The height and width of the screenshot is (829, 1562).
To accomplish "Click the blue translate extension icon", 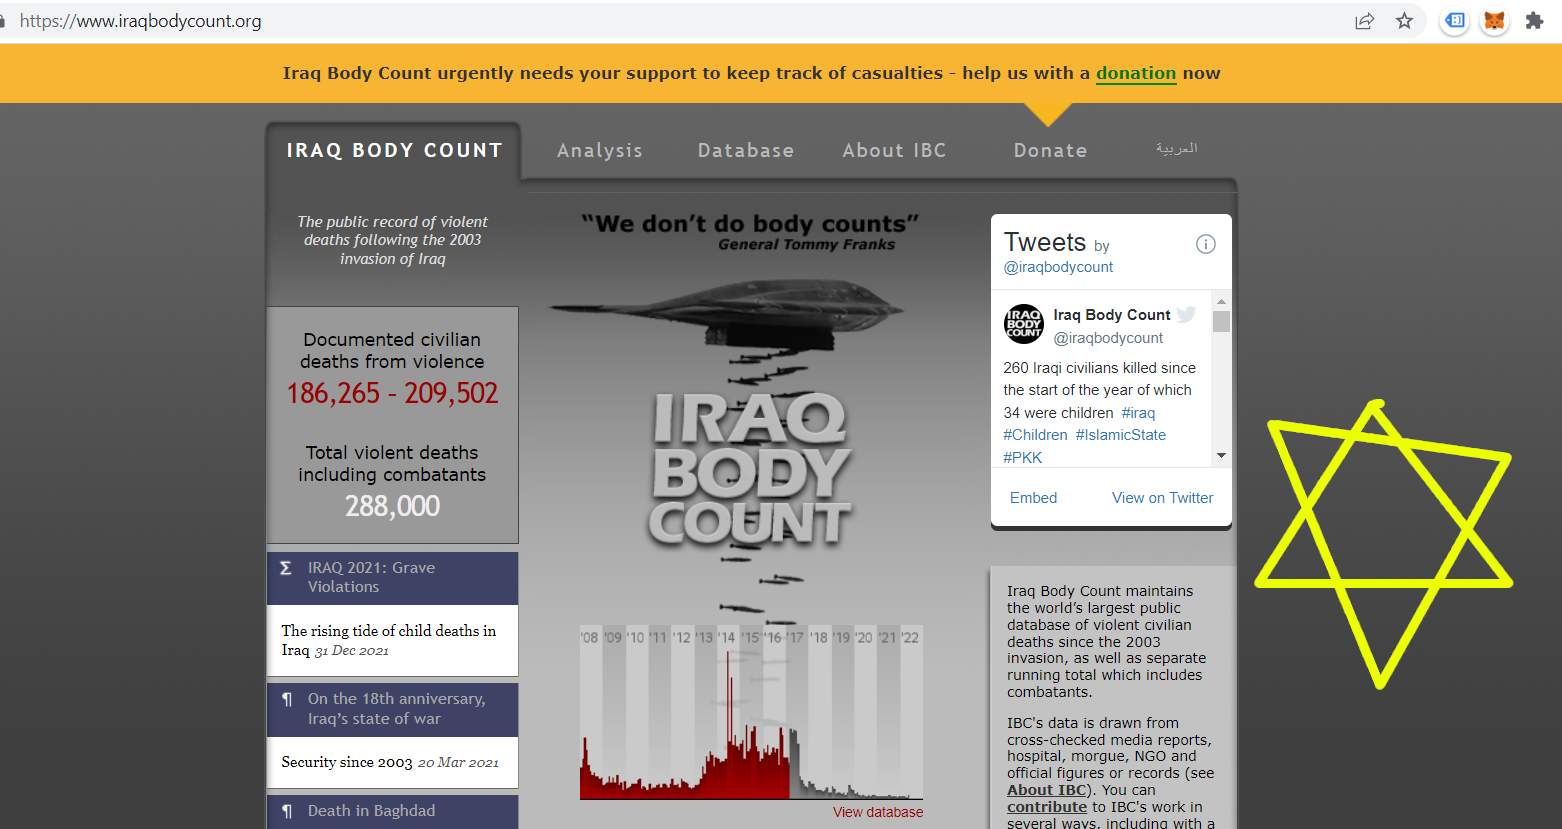I will (1455, 21).
